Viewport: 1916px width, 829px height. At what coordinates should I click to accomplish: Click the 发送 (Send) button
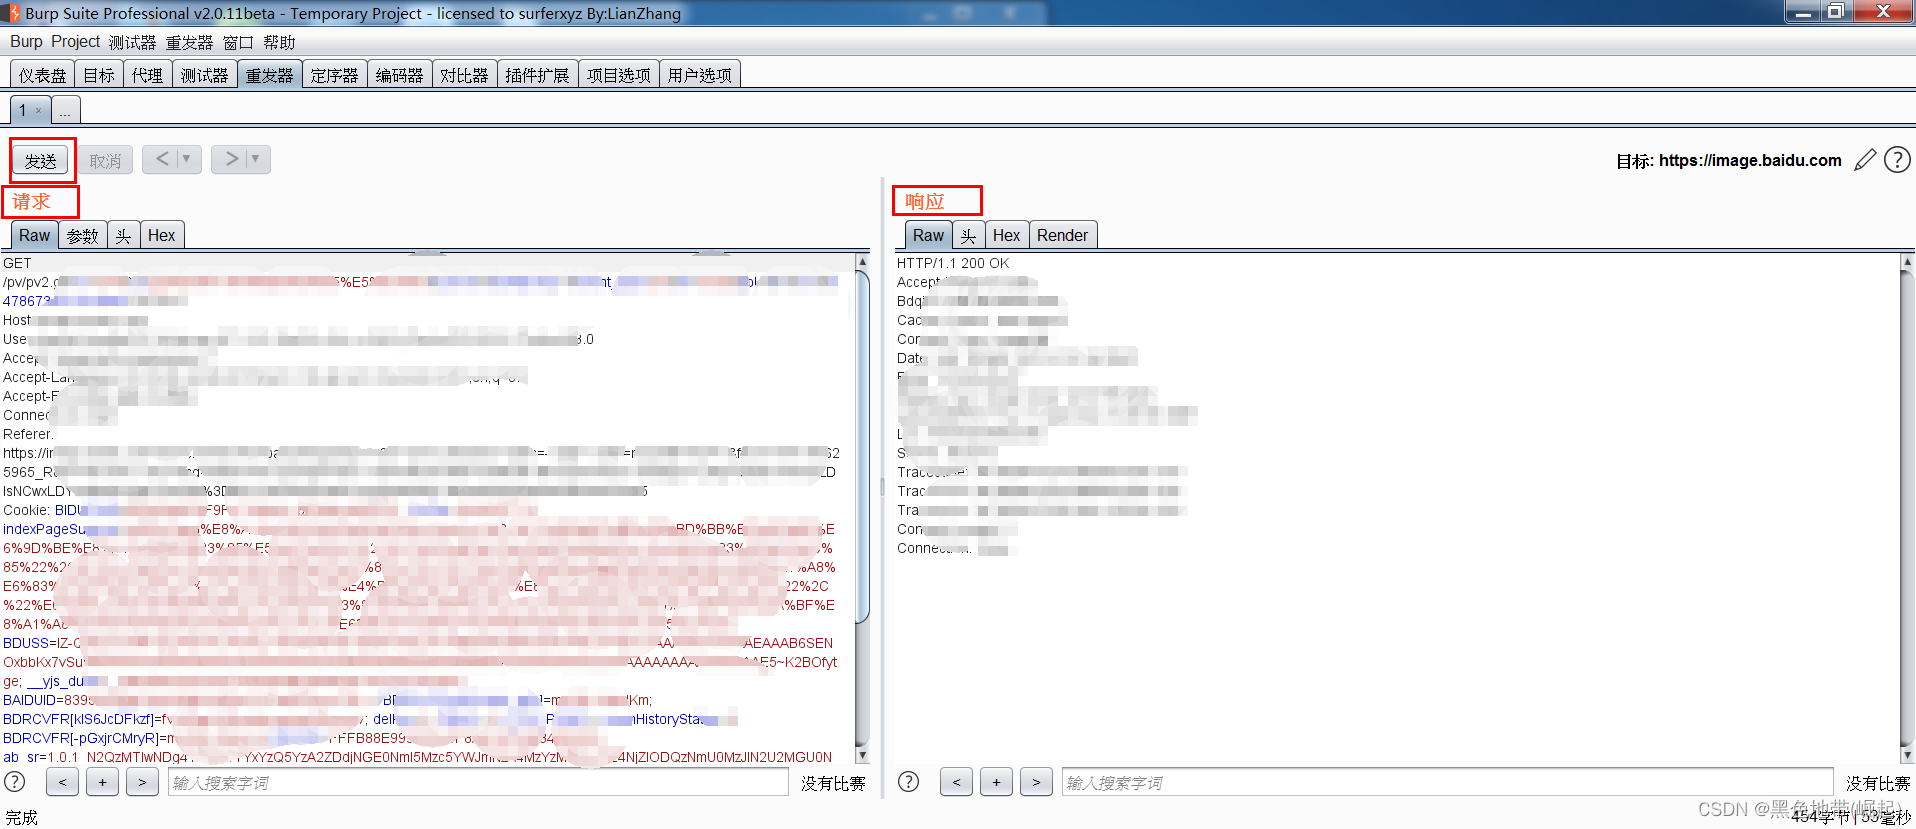point(41,160)
